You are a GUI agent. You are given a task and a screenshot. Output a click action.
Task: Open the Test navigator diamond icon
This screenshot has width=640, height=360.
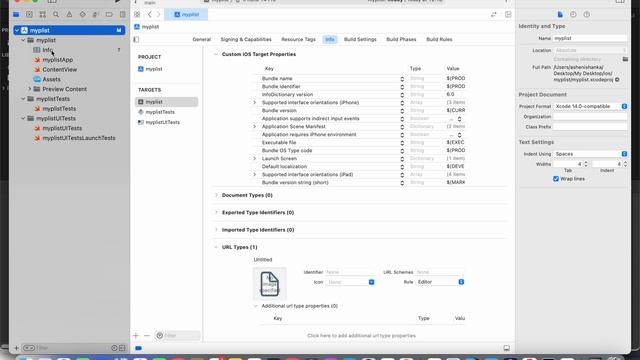pos(82,15)
